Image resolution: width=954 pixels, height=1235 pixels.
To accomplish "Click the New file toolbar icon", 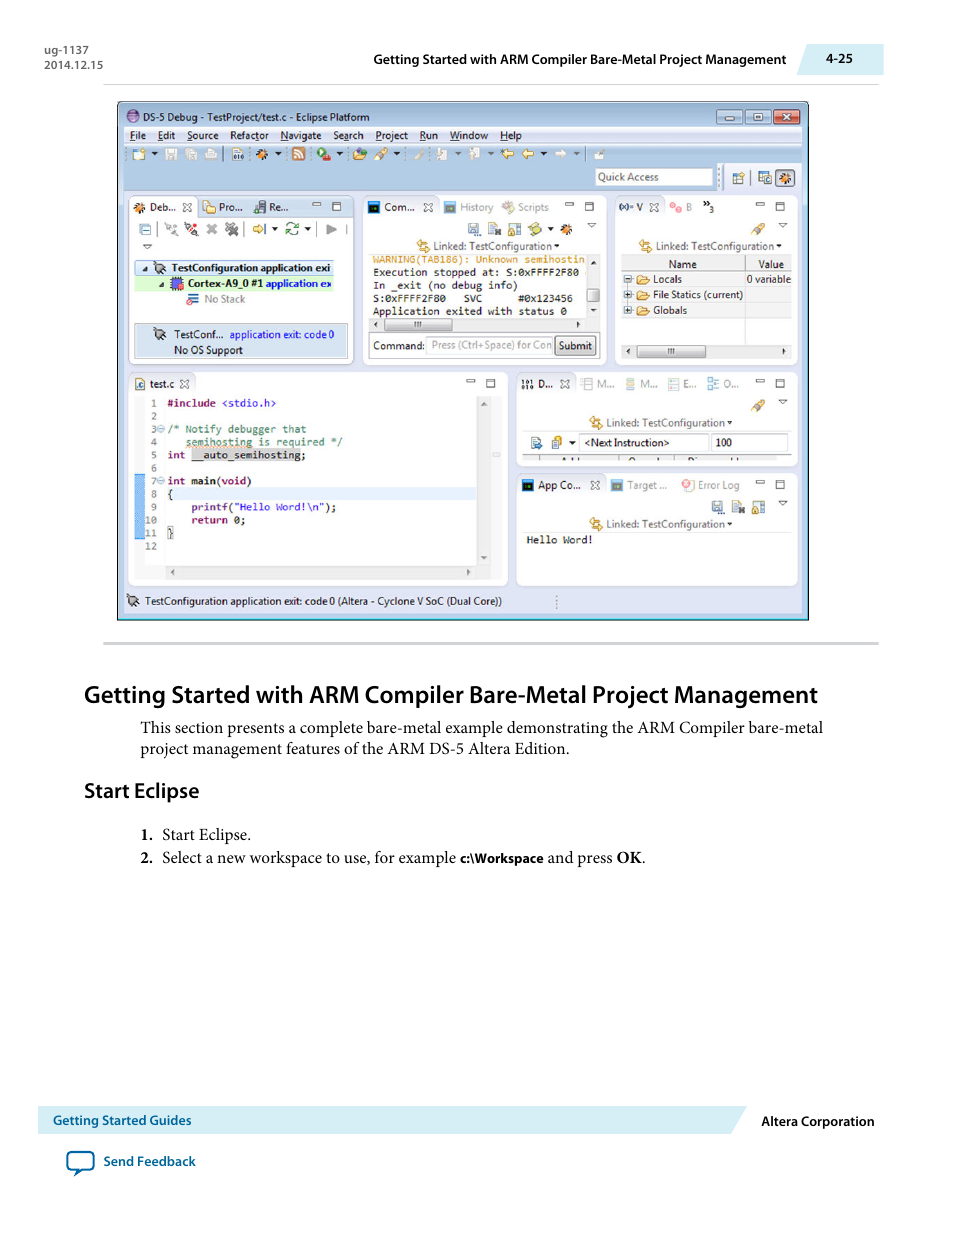I will [139, 154].
